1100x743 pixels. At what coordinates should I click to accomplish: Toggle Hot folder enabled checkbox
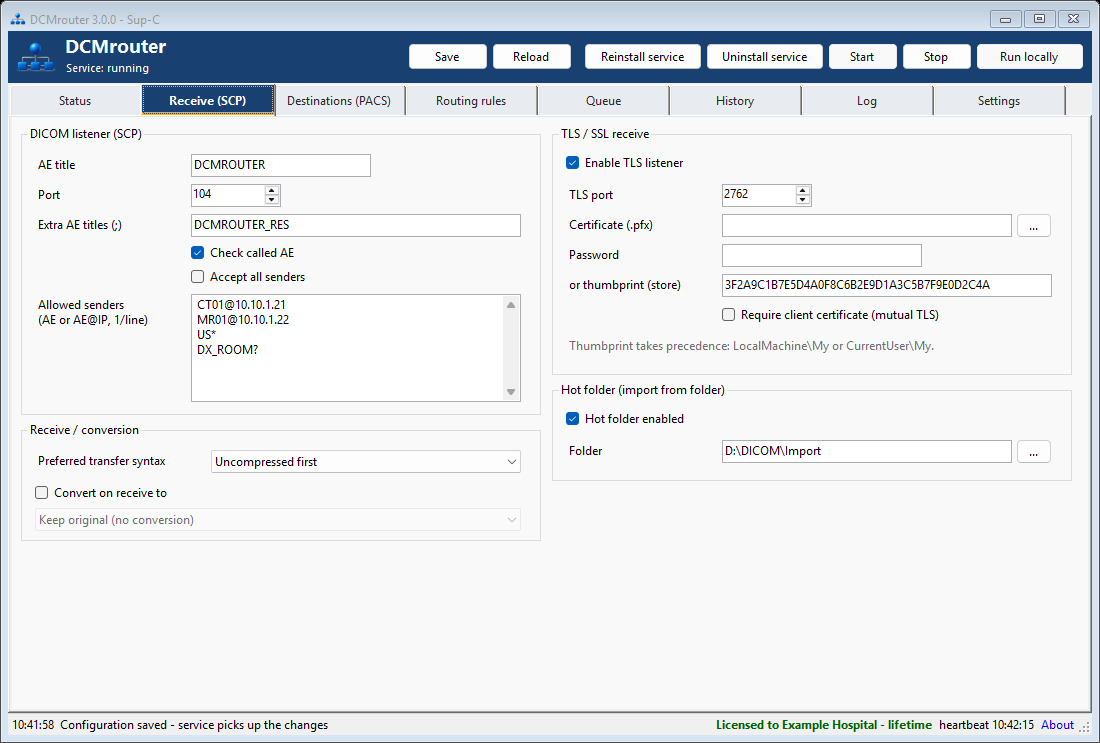[572, 419]
